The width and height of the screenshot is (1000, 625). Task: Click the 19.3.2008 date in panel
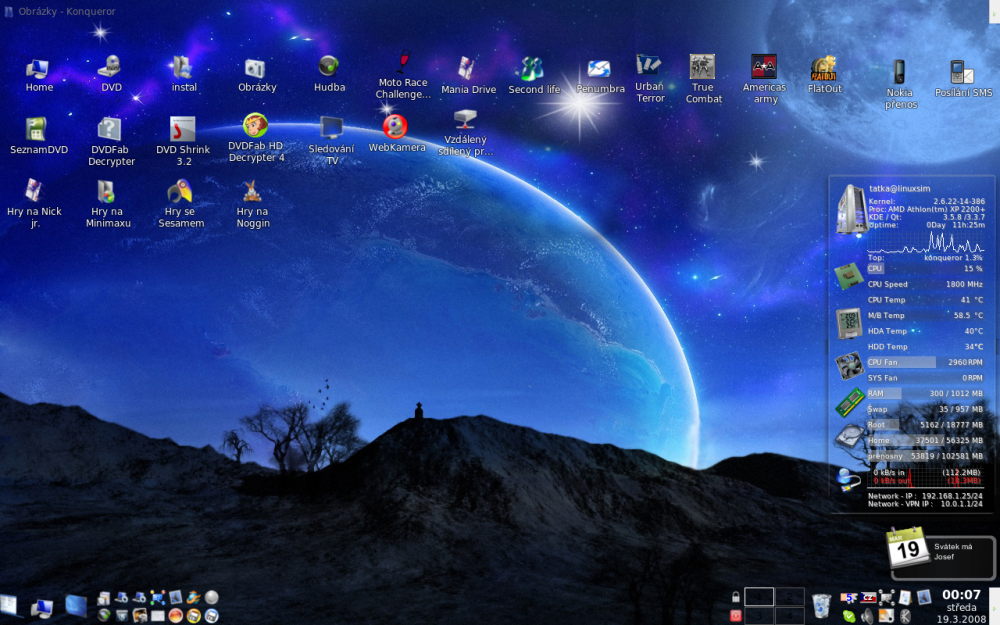click(961, 619)
